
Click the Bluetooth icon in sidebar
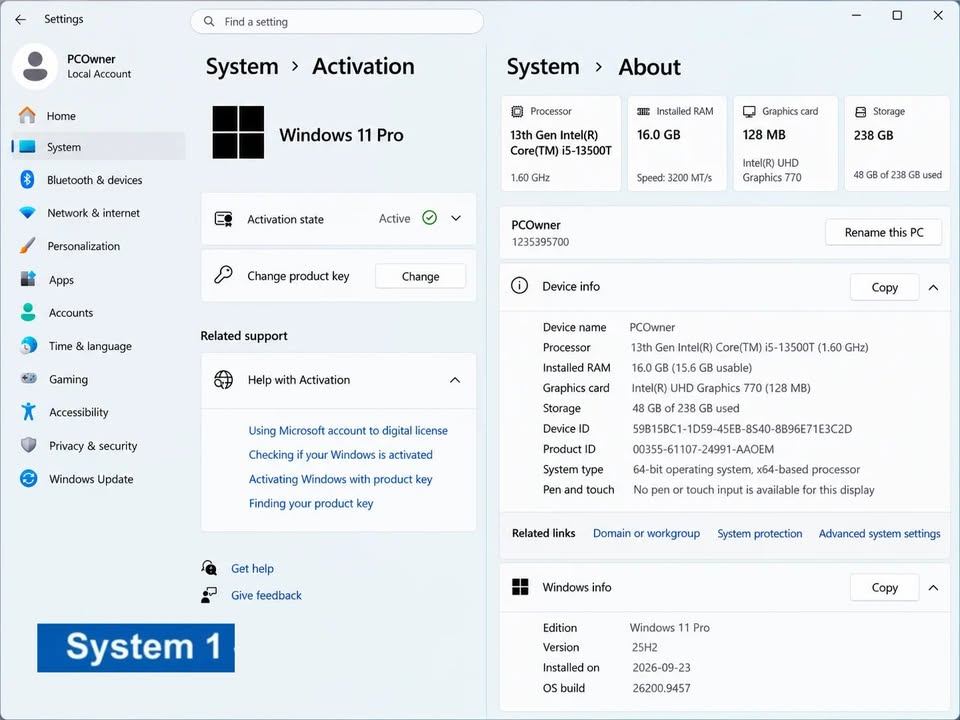27,179
